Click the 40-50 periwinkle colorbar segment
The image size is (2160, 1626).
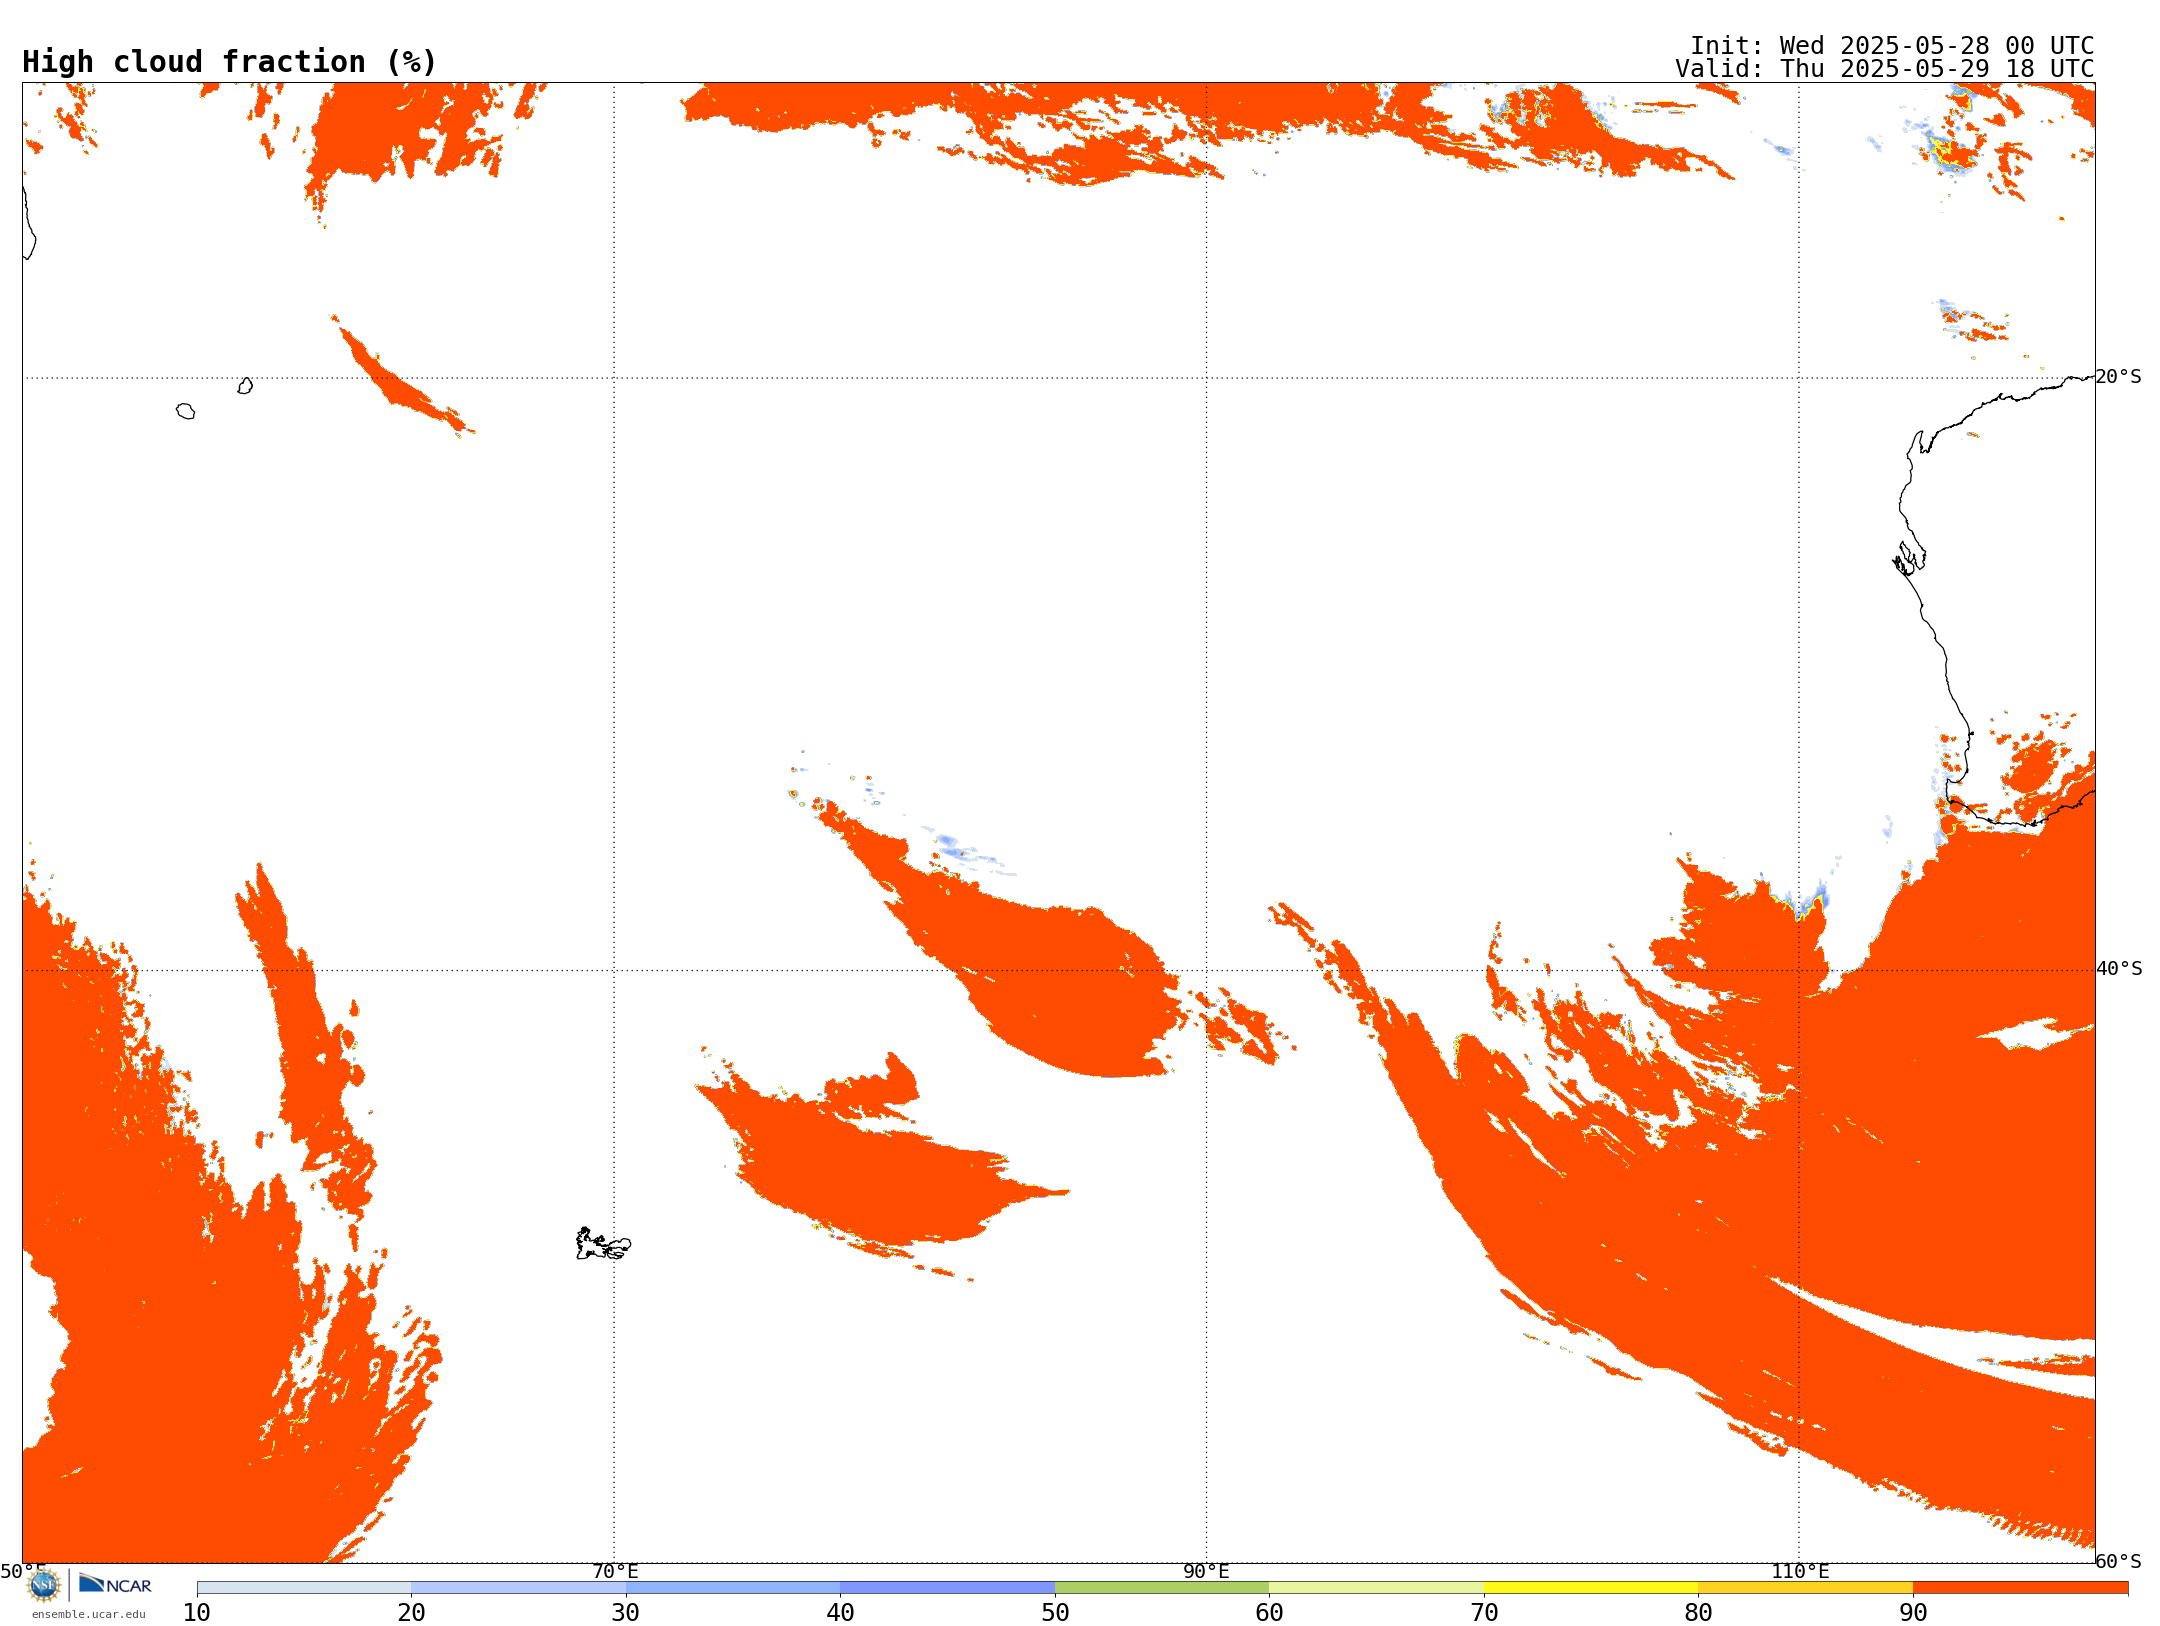click(947, 1588)
